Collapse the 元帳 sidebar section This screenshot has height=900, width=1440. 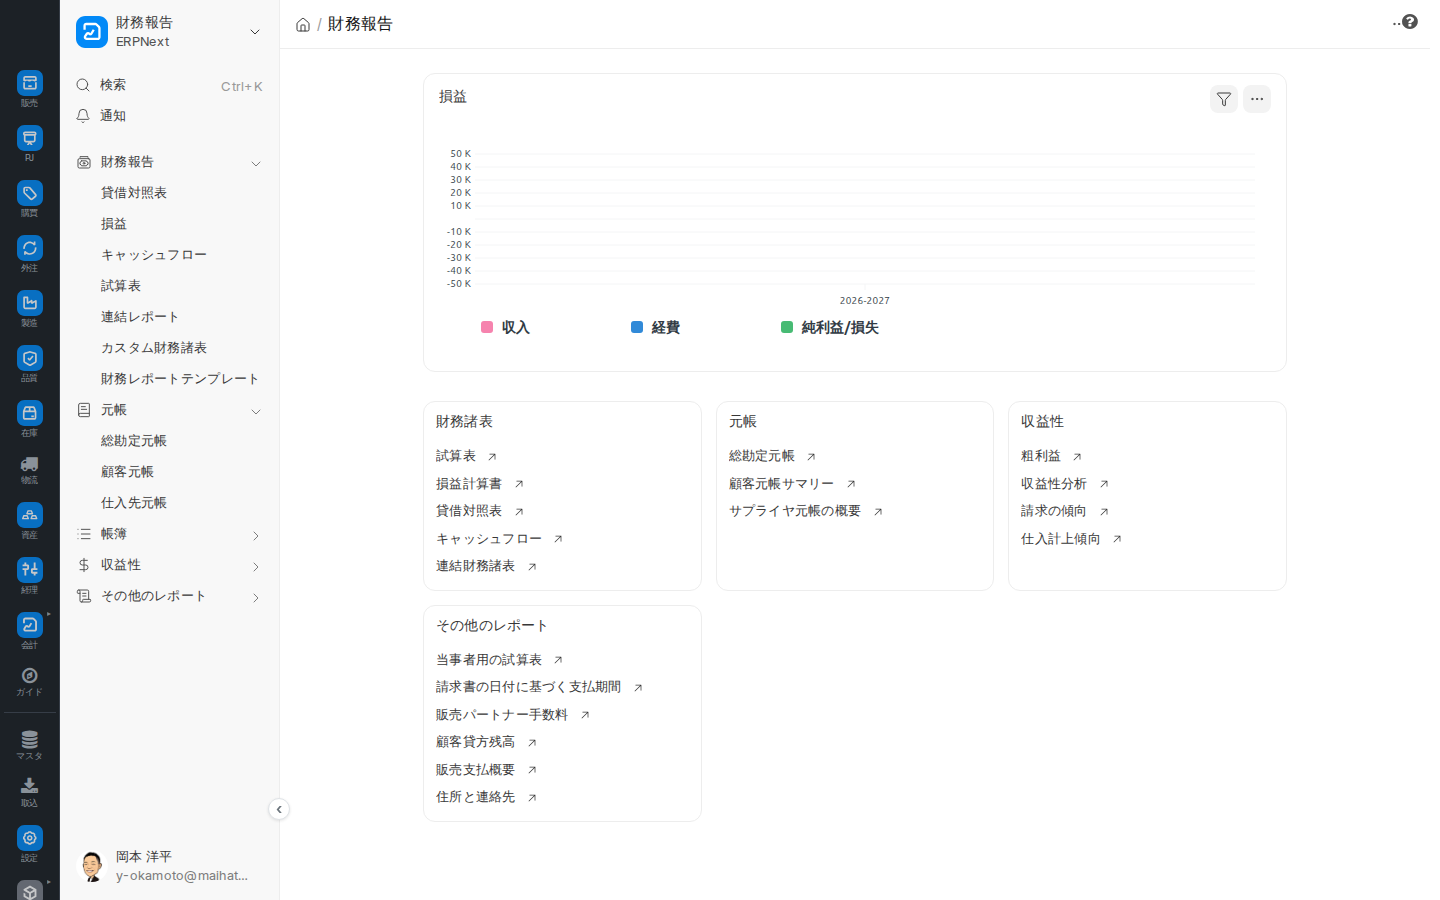pos(256,411)
